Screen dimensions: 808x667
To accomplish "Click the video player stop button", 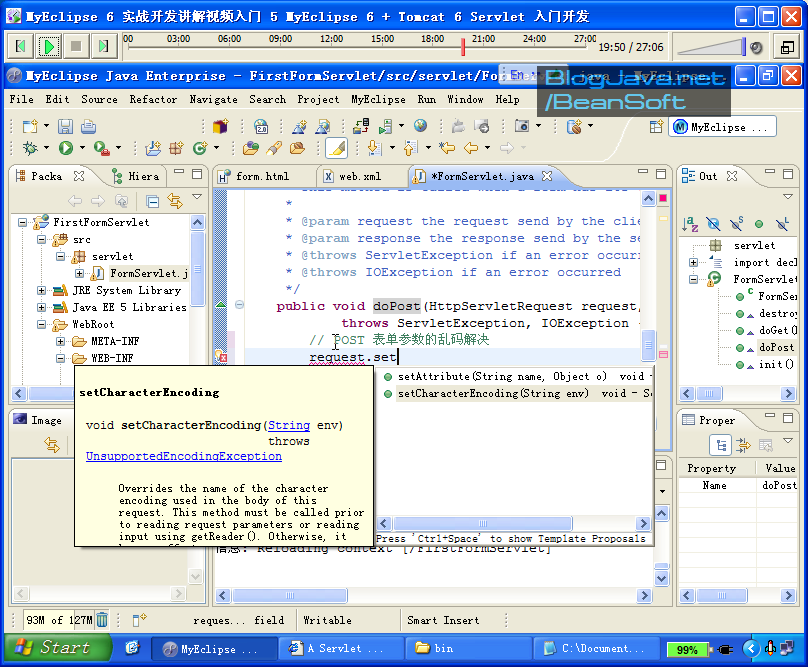I will pos(76,46).
